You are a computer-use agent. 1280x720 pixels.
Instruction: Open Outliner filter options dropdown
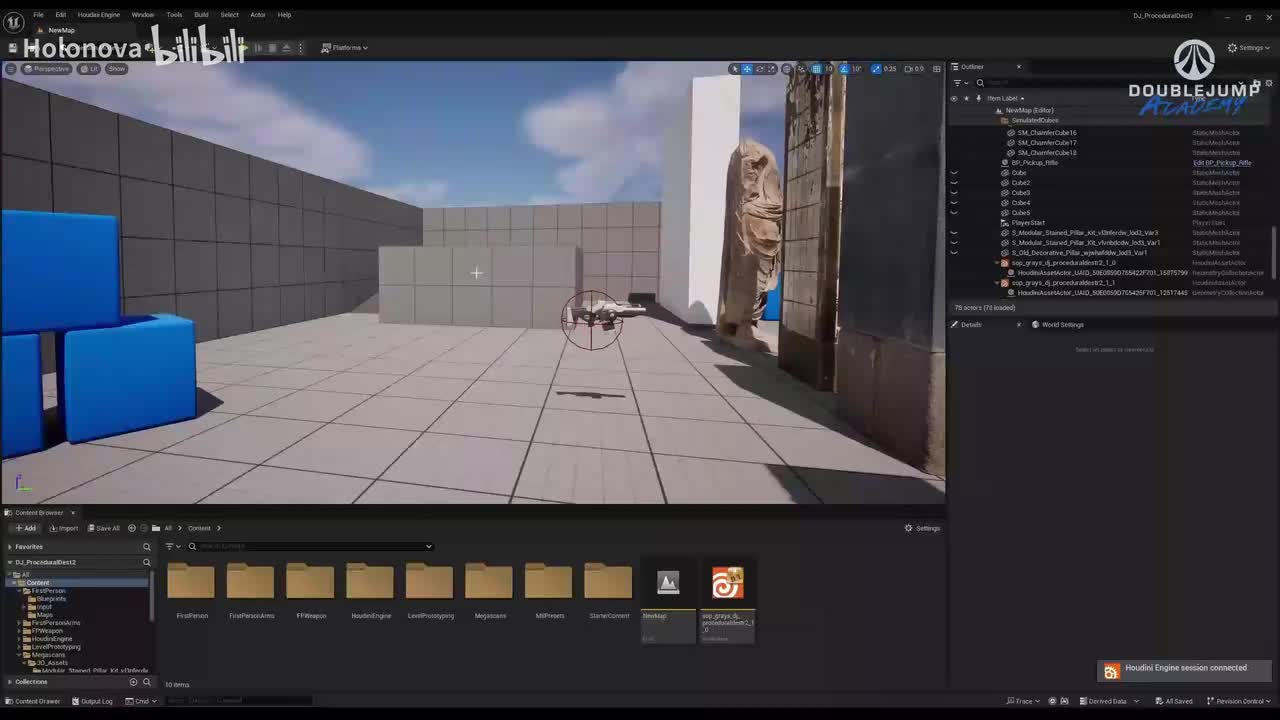(x=959, y=83)
